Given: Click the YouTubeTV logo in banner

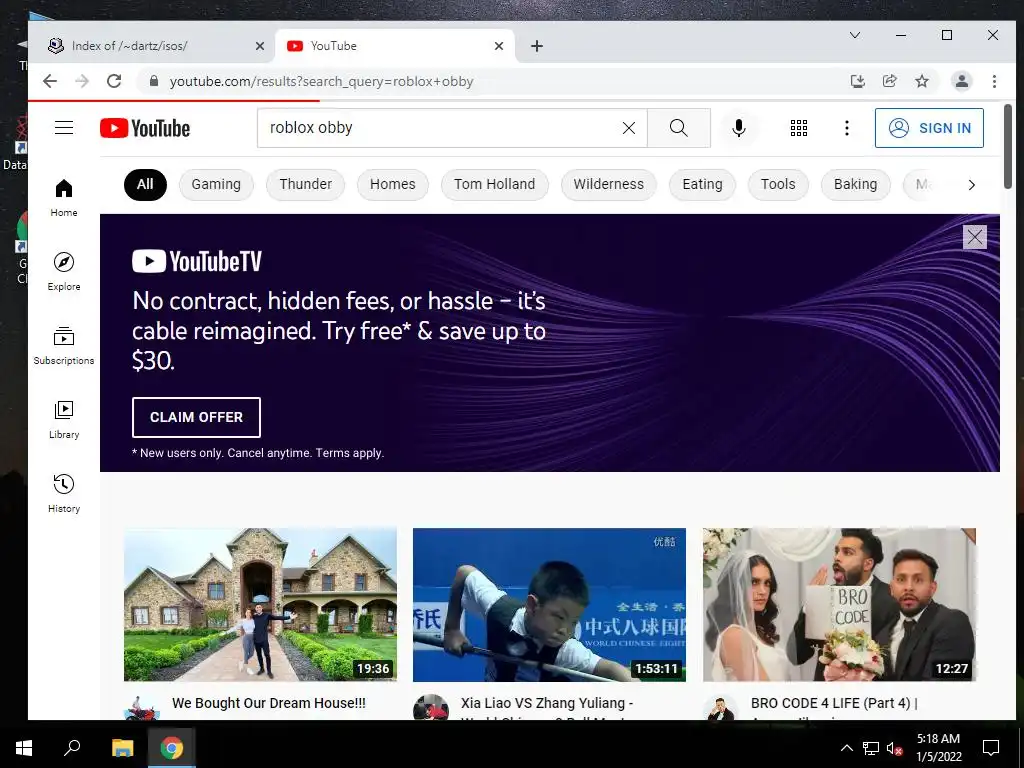Looking at the screenshot, I should (x=197, y=261).
